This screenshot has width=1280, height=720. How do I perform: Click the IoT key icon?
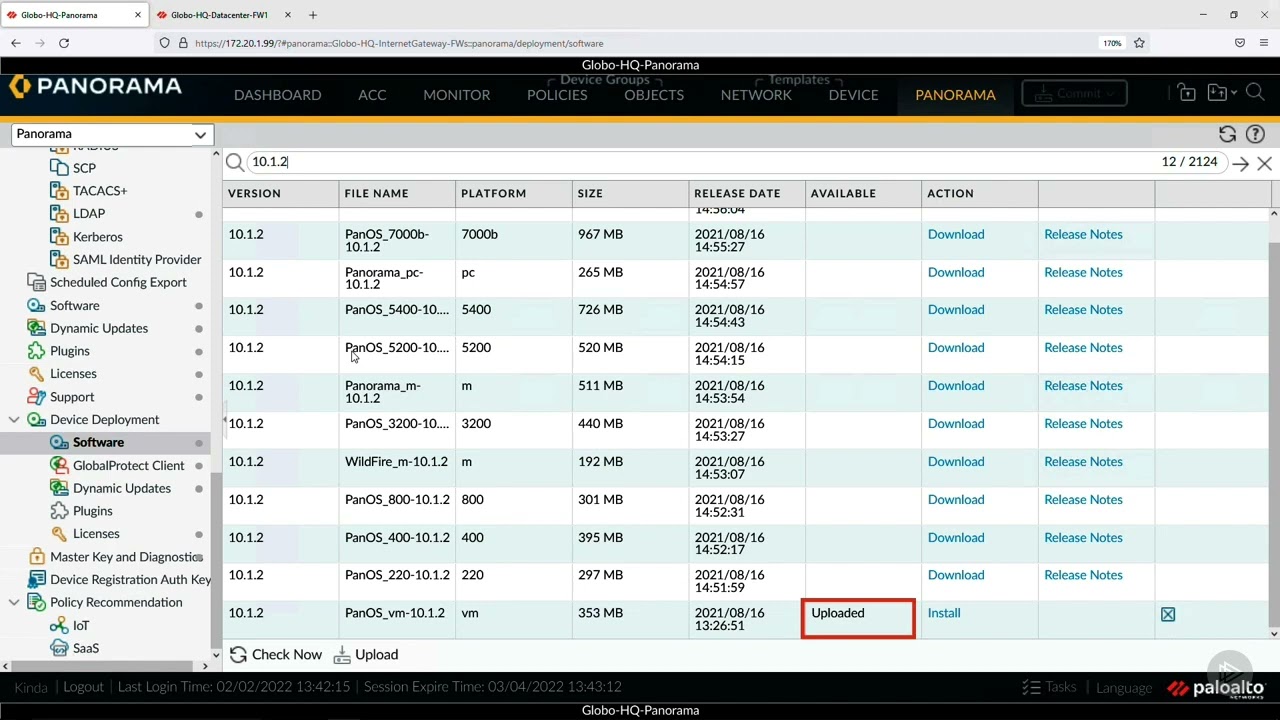(59, 626)
